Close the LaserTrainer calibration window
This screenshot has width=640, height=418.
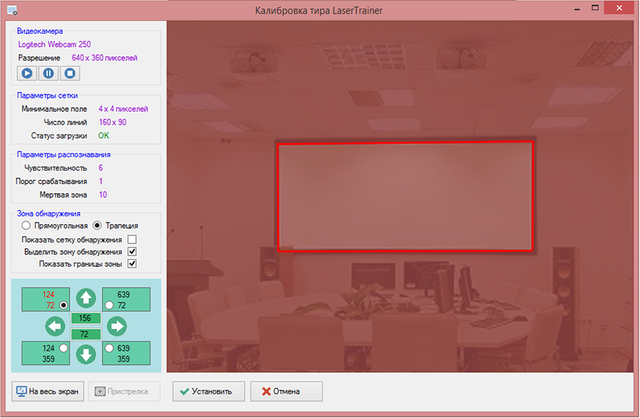pos(619,8)
